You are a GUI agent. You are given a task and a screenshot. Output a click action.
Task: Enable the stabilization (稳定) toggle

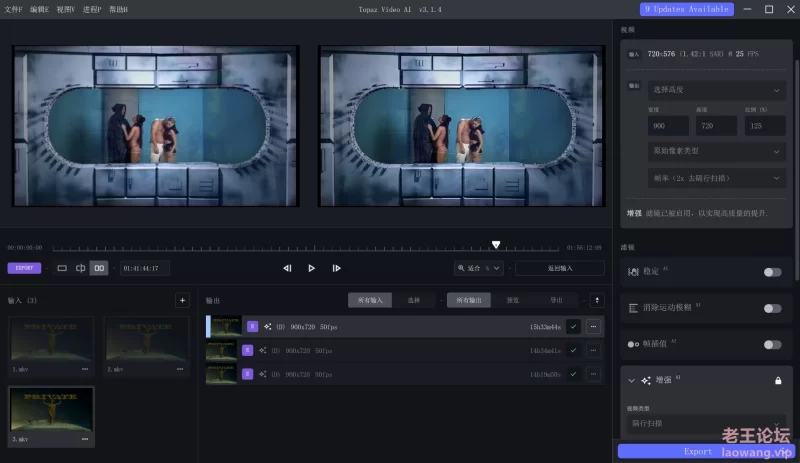772,272
